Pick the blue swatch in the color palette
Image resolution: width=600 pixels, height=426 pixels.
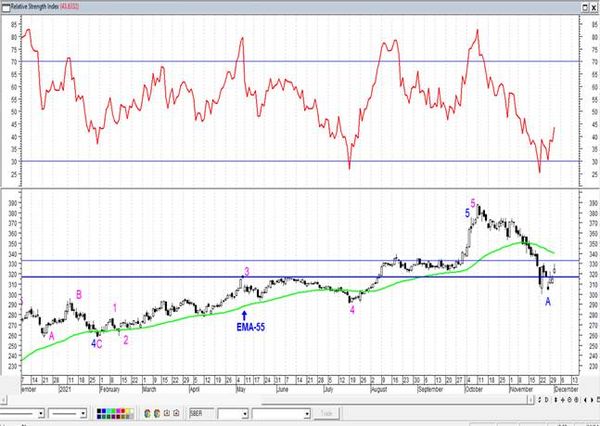pyautogui.click(x=104, y=411)
